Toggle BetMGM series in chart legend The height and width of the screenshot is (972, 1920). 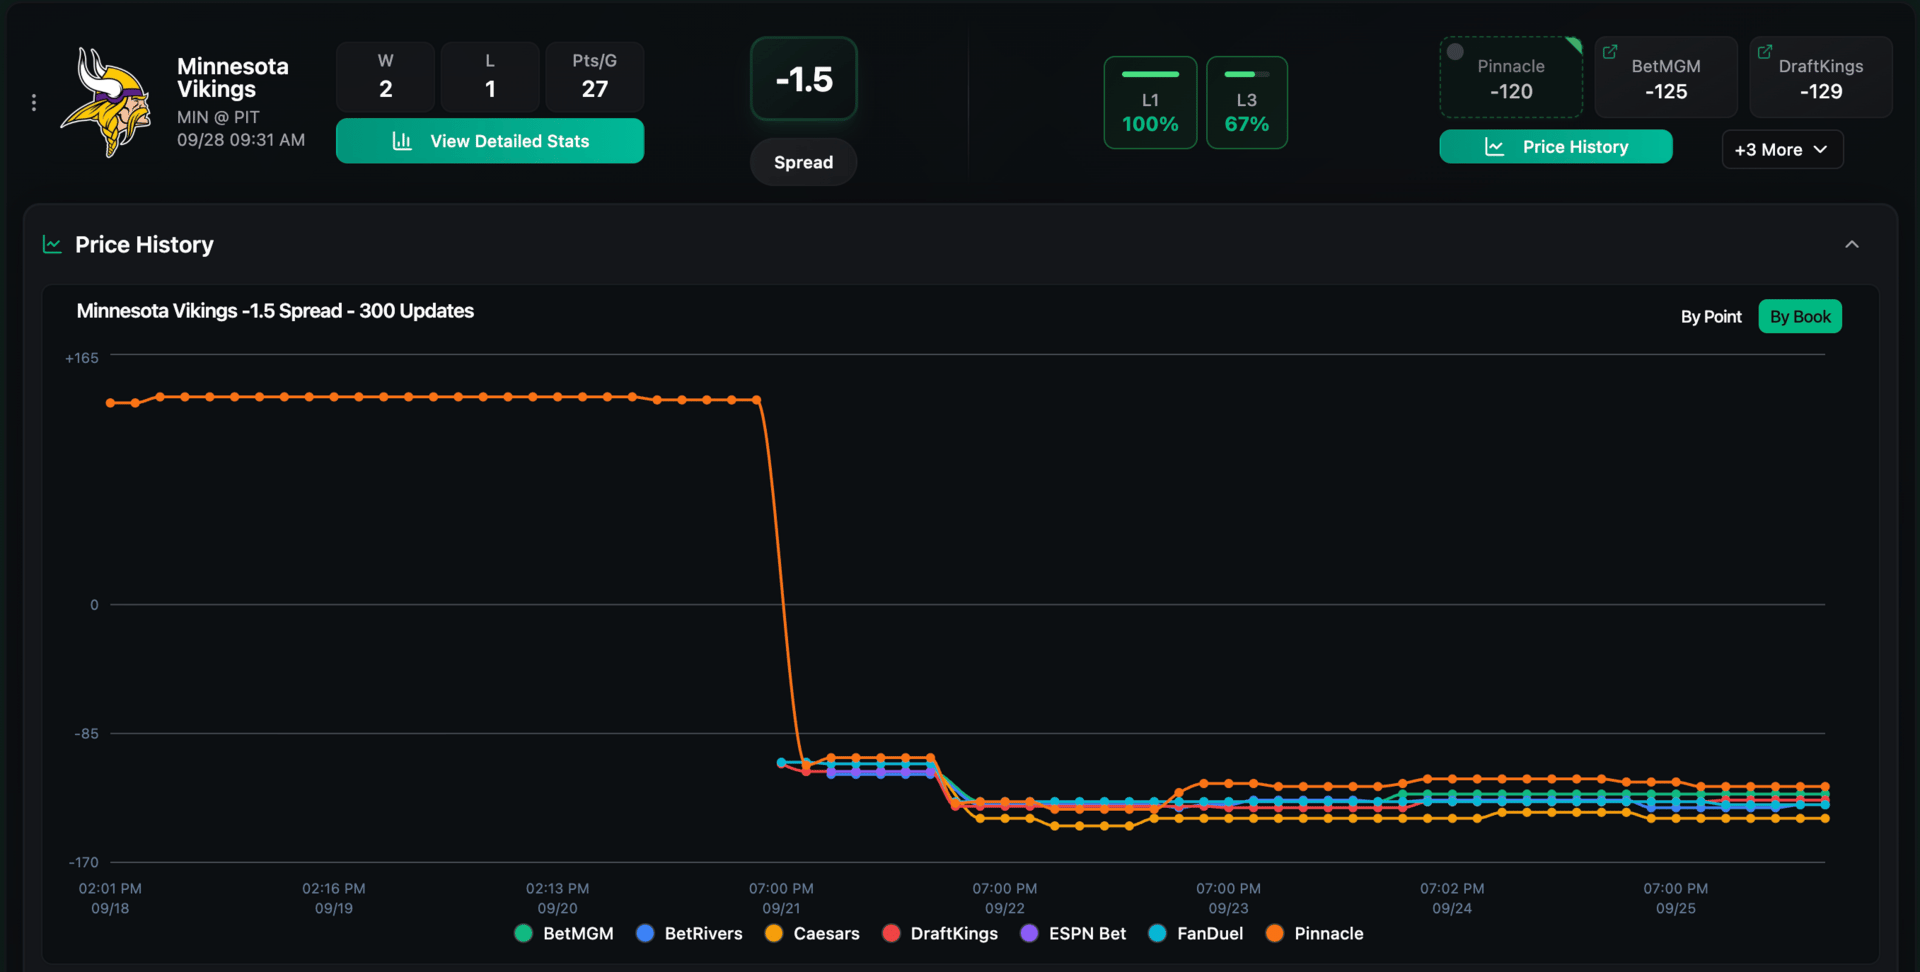click(x=564, y=933)
